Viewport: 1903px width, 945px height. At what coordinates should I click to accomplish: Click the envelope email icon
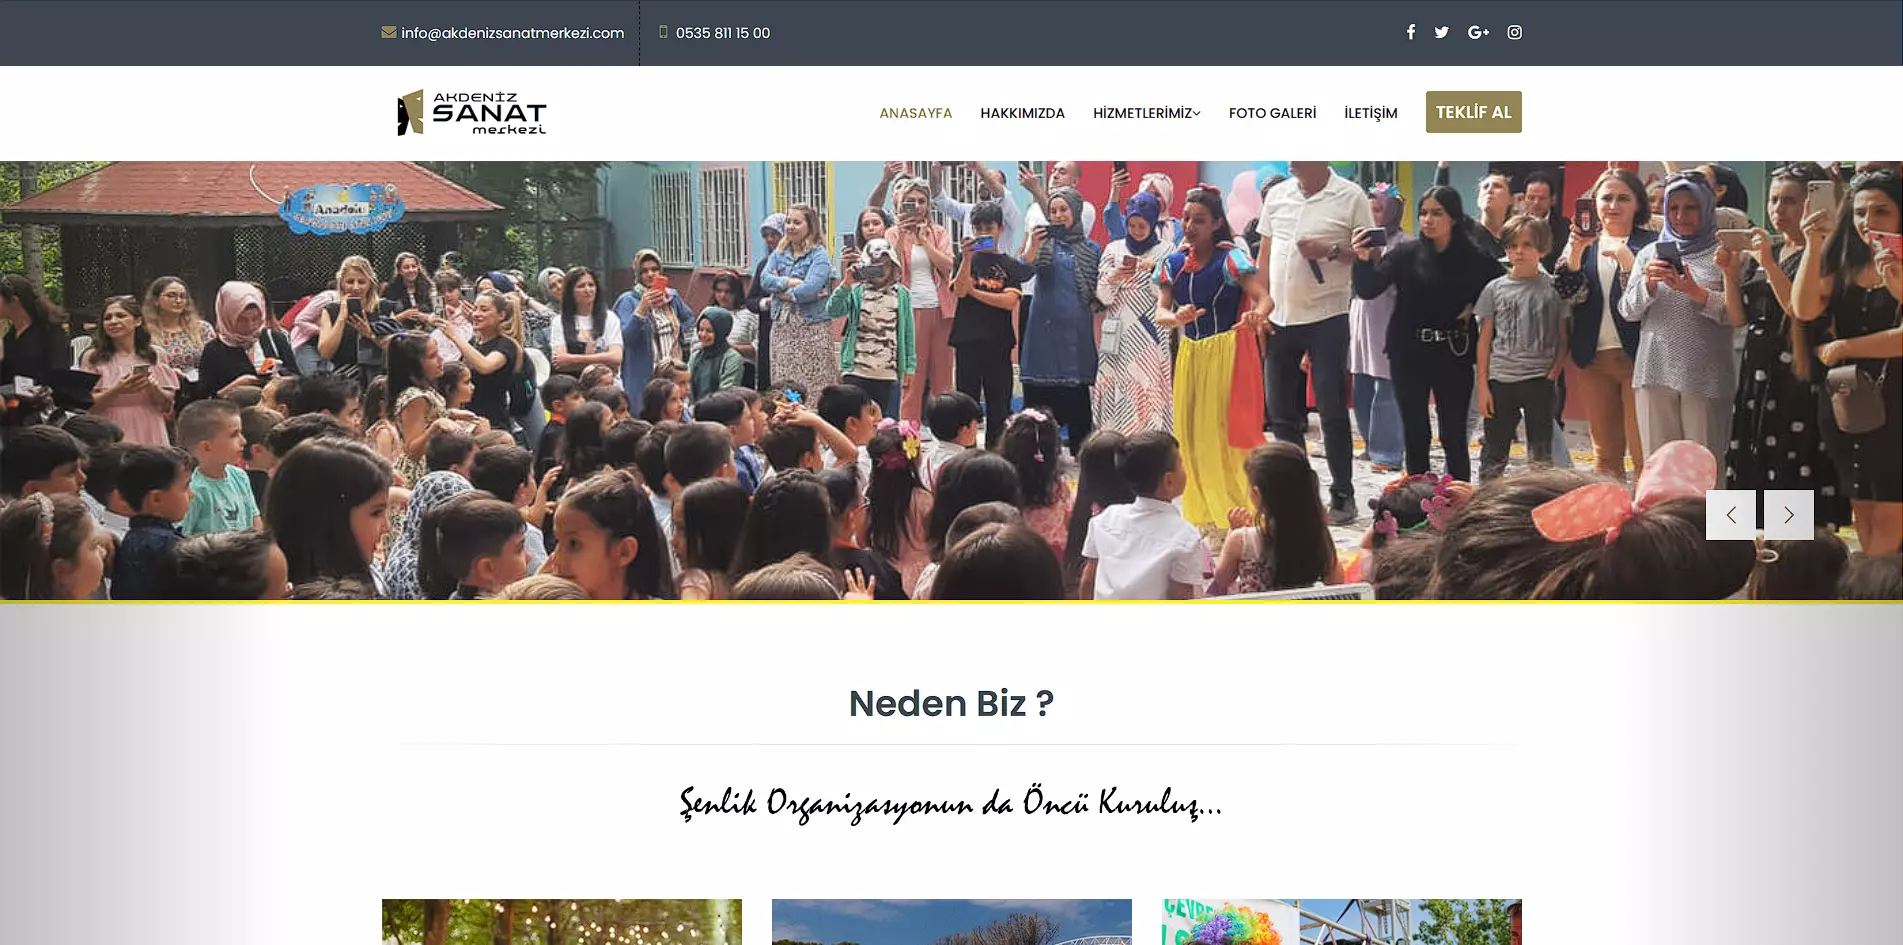pyautogui.click(x=388, y=32)
